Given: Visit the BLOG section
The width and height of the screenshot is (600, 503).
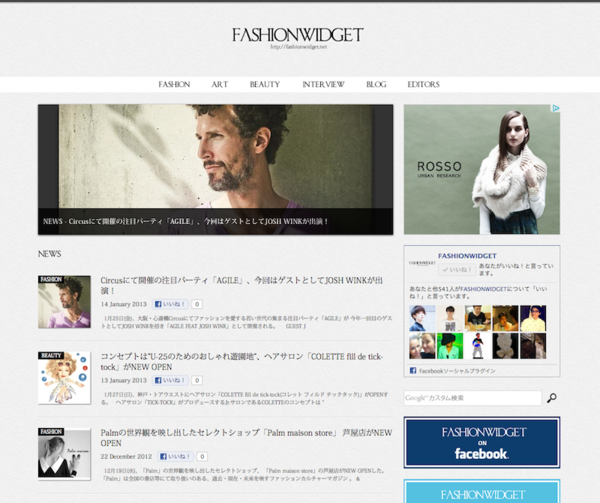Looking at the screenshot, I should (x=376, y=84).
